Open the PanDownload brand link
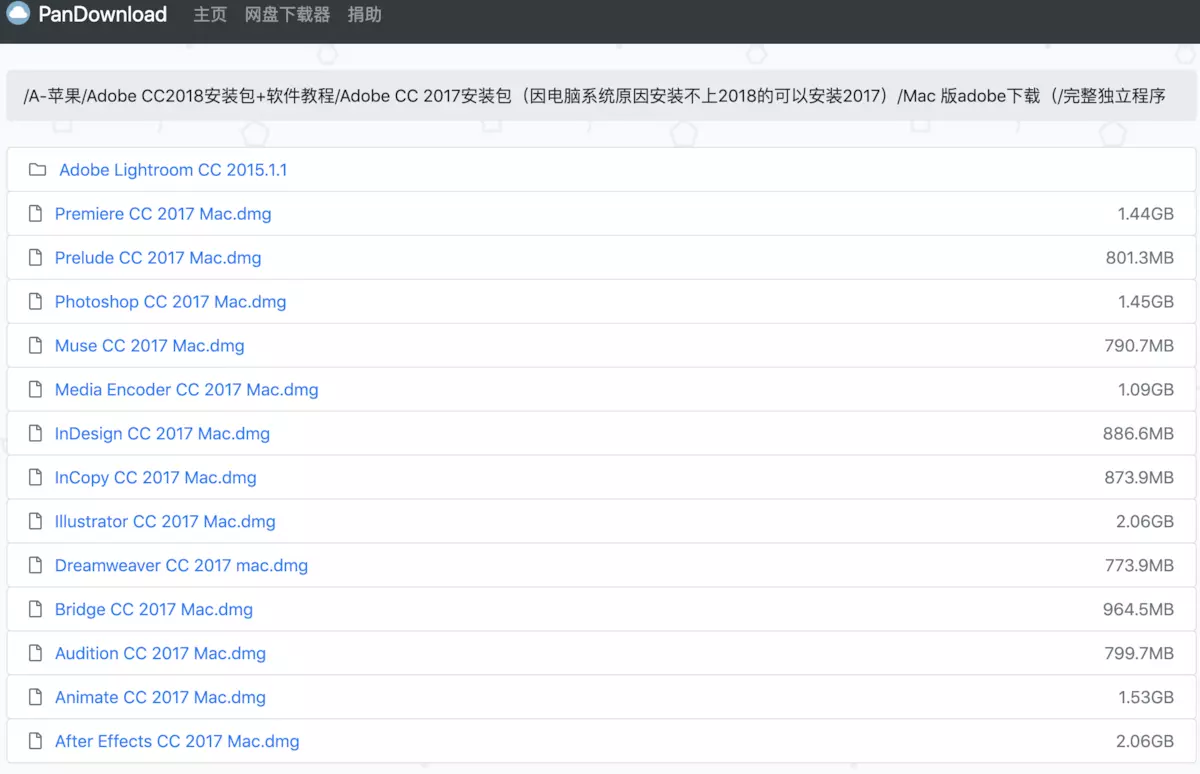1200x774 pixels. tap(102, 14)
